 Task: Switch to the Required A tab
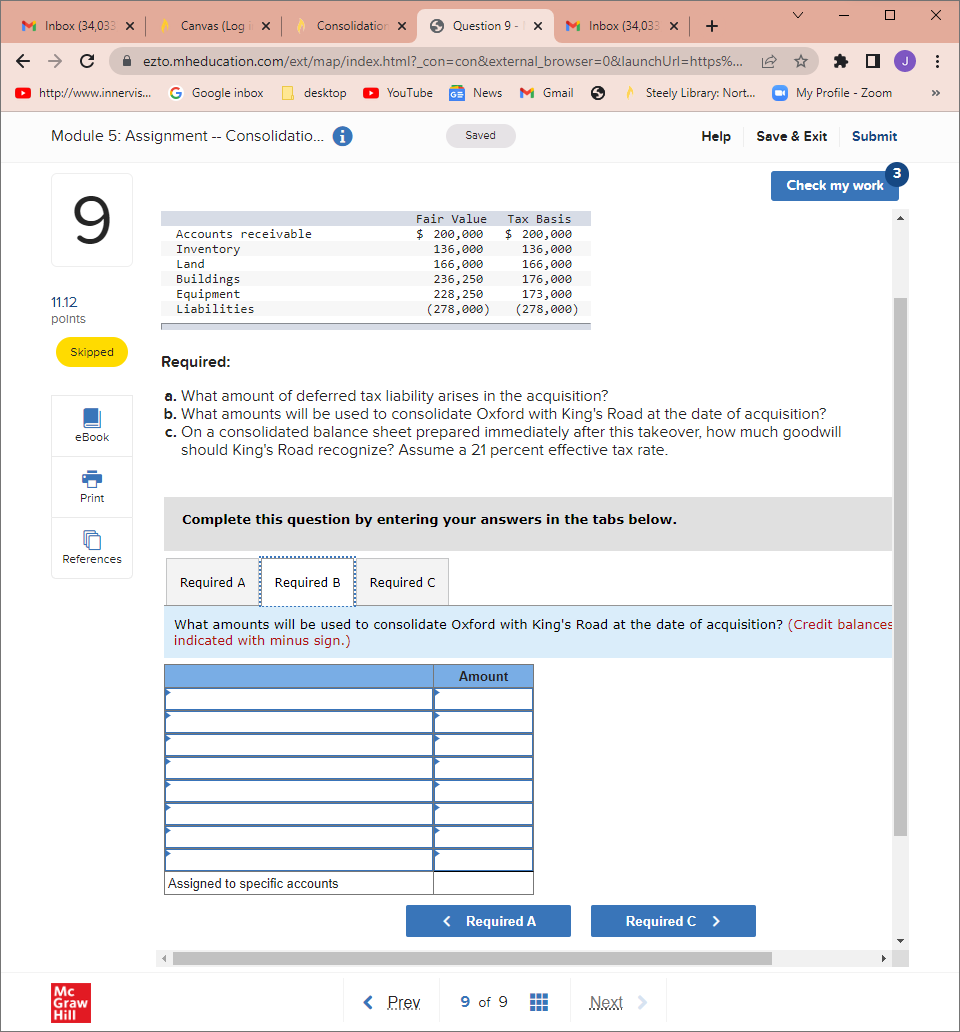tap(211, 581)
